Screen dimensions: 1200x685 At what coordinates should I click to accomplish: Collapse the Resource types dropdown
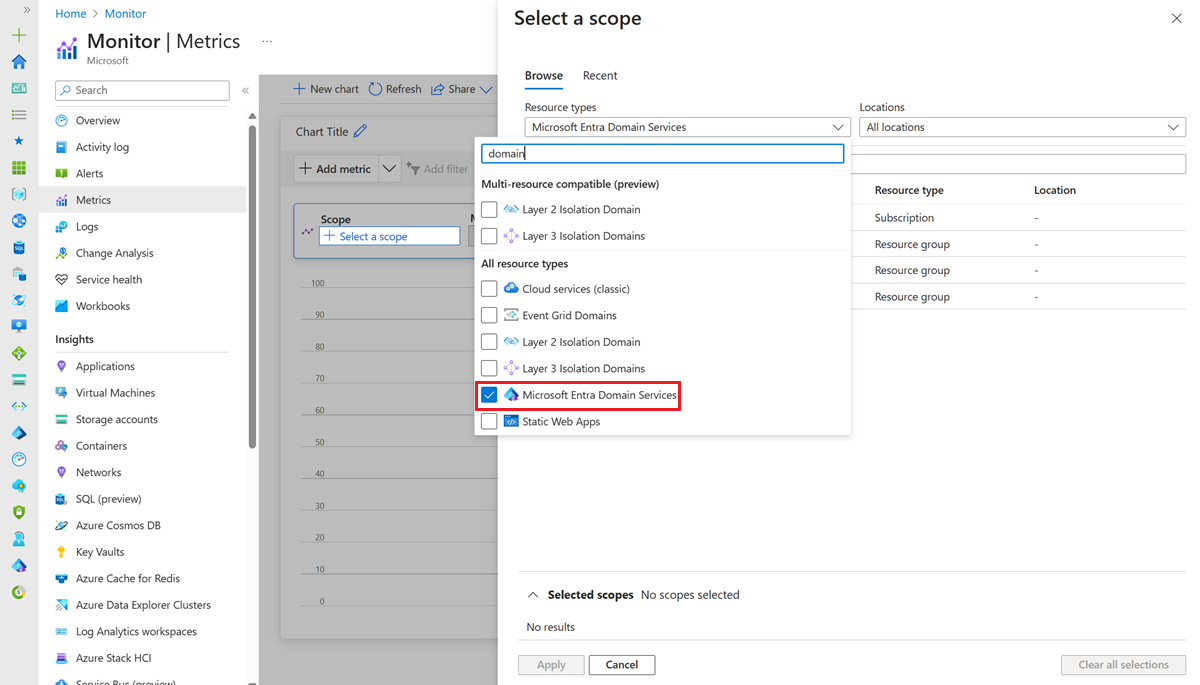[x=838, y=127]
